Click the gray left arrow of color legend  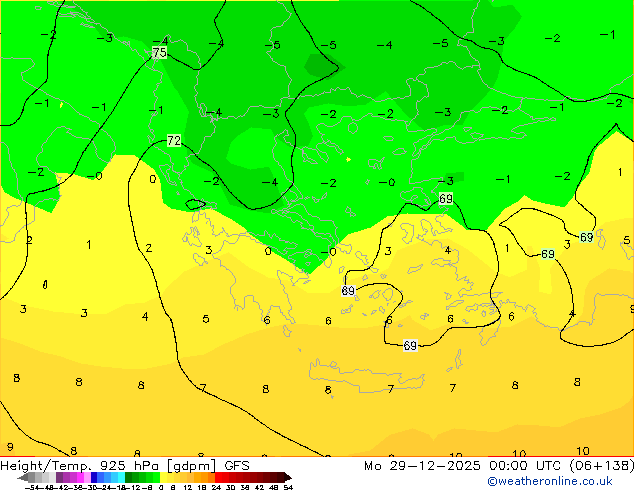coord(23,477)
